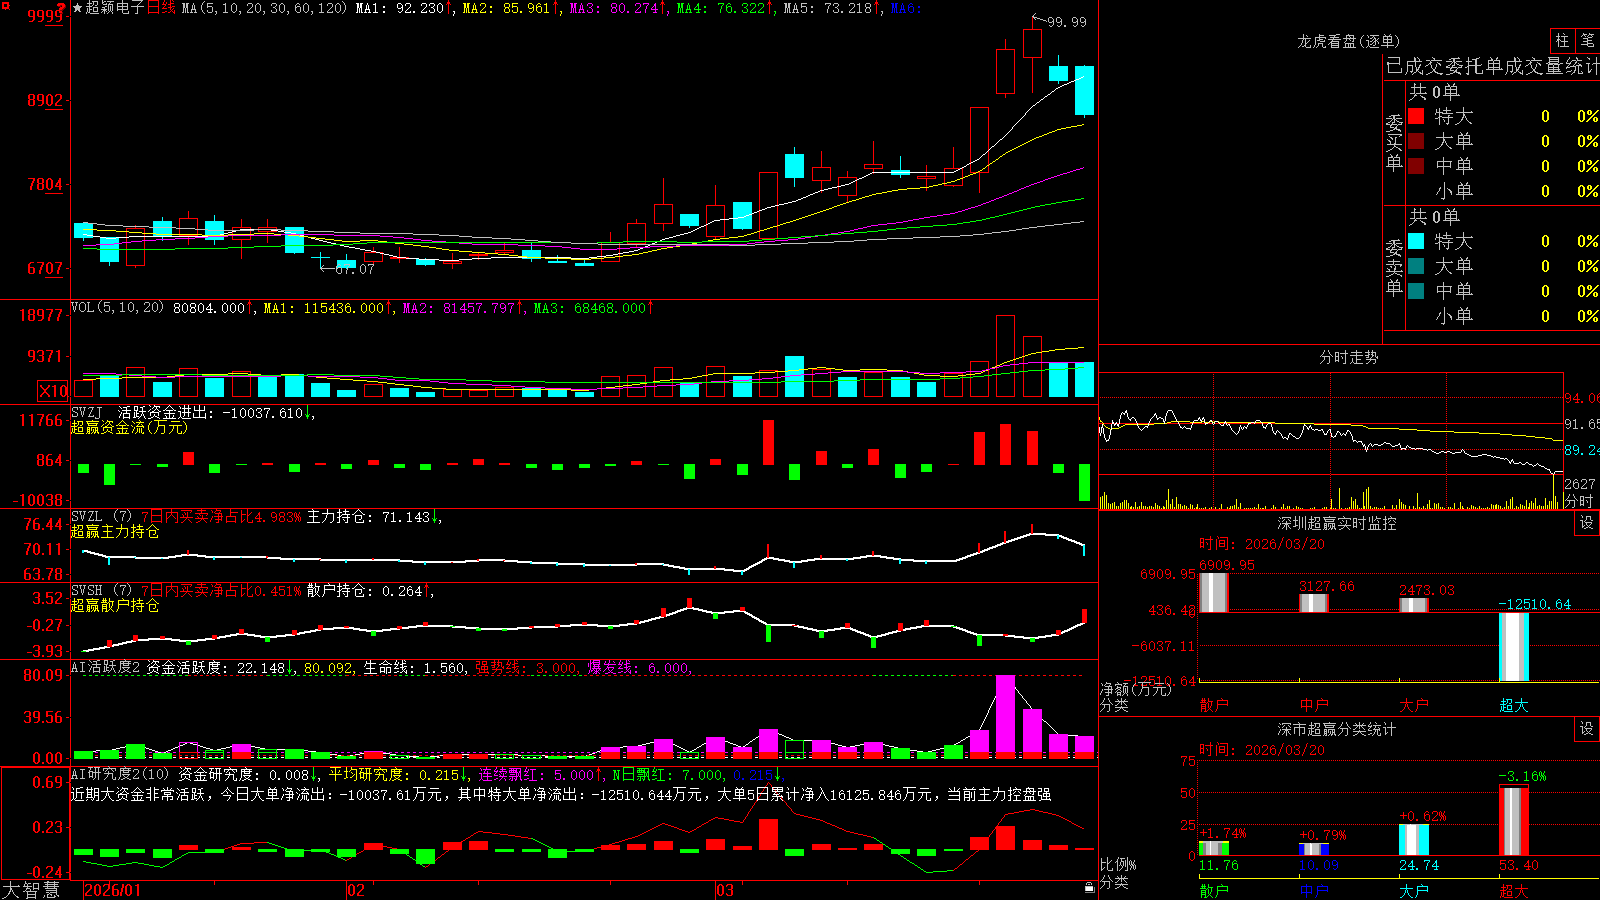Click 超赢散户持仓 label
1600x900 pixels.
click(x=115, y=605)
